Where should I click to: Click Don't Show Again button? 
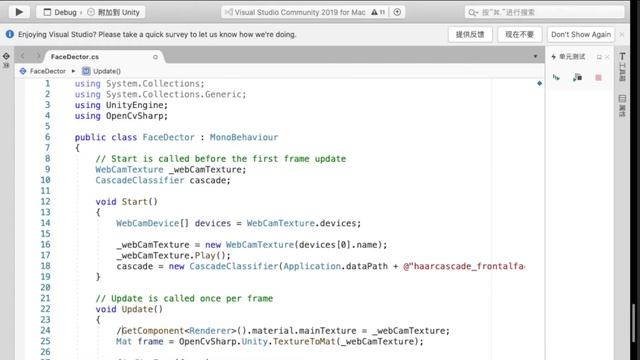[x=581, y=35]
